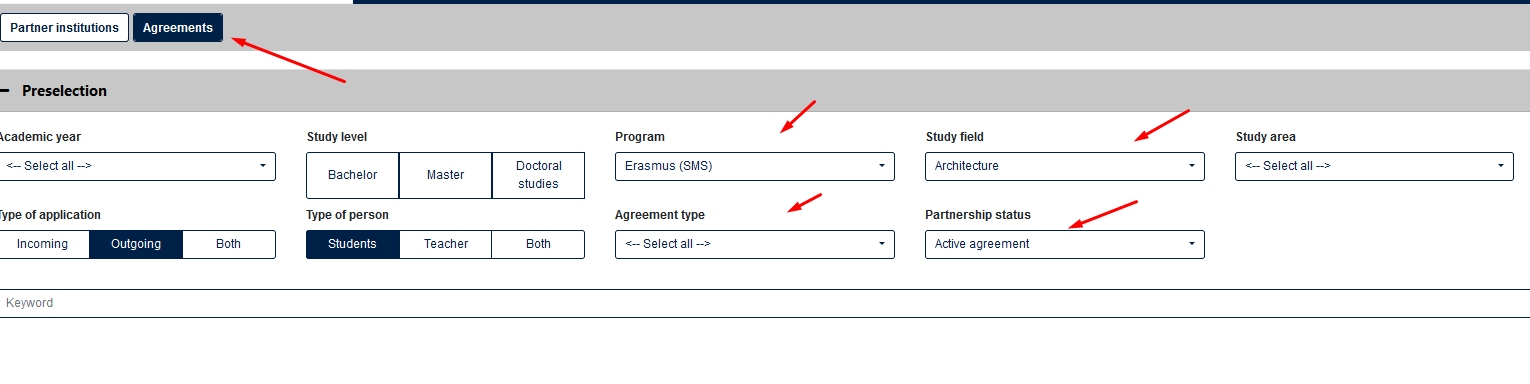Select Both under Type of application
Image resolution: width=1530 pixels, height=384 pixels.
pos(229,244)
